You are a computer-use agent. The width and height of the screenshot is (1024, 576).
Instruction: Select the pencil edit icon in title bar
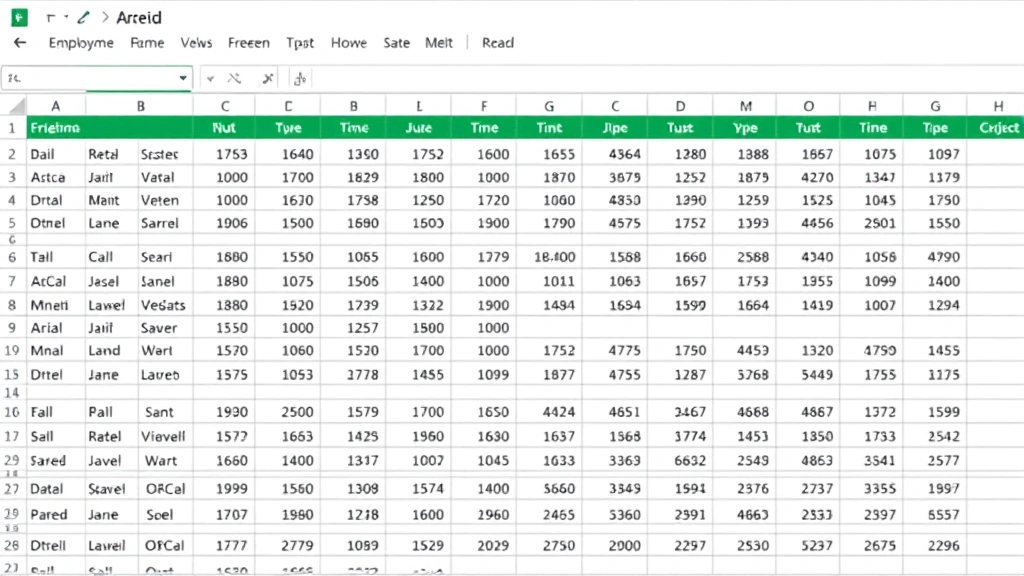point(83,17)
